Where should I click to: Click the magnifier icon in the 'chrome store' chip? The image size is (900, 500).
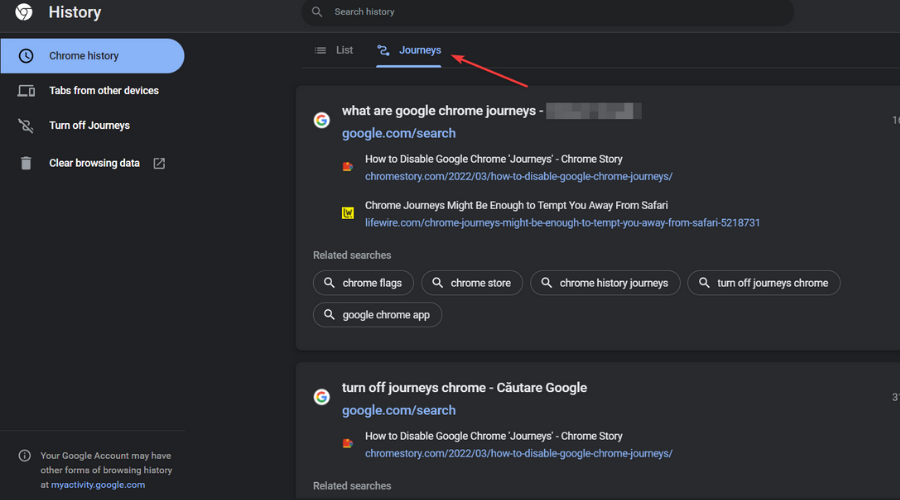(x=437, y=283)
